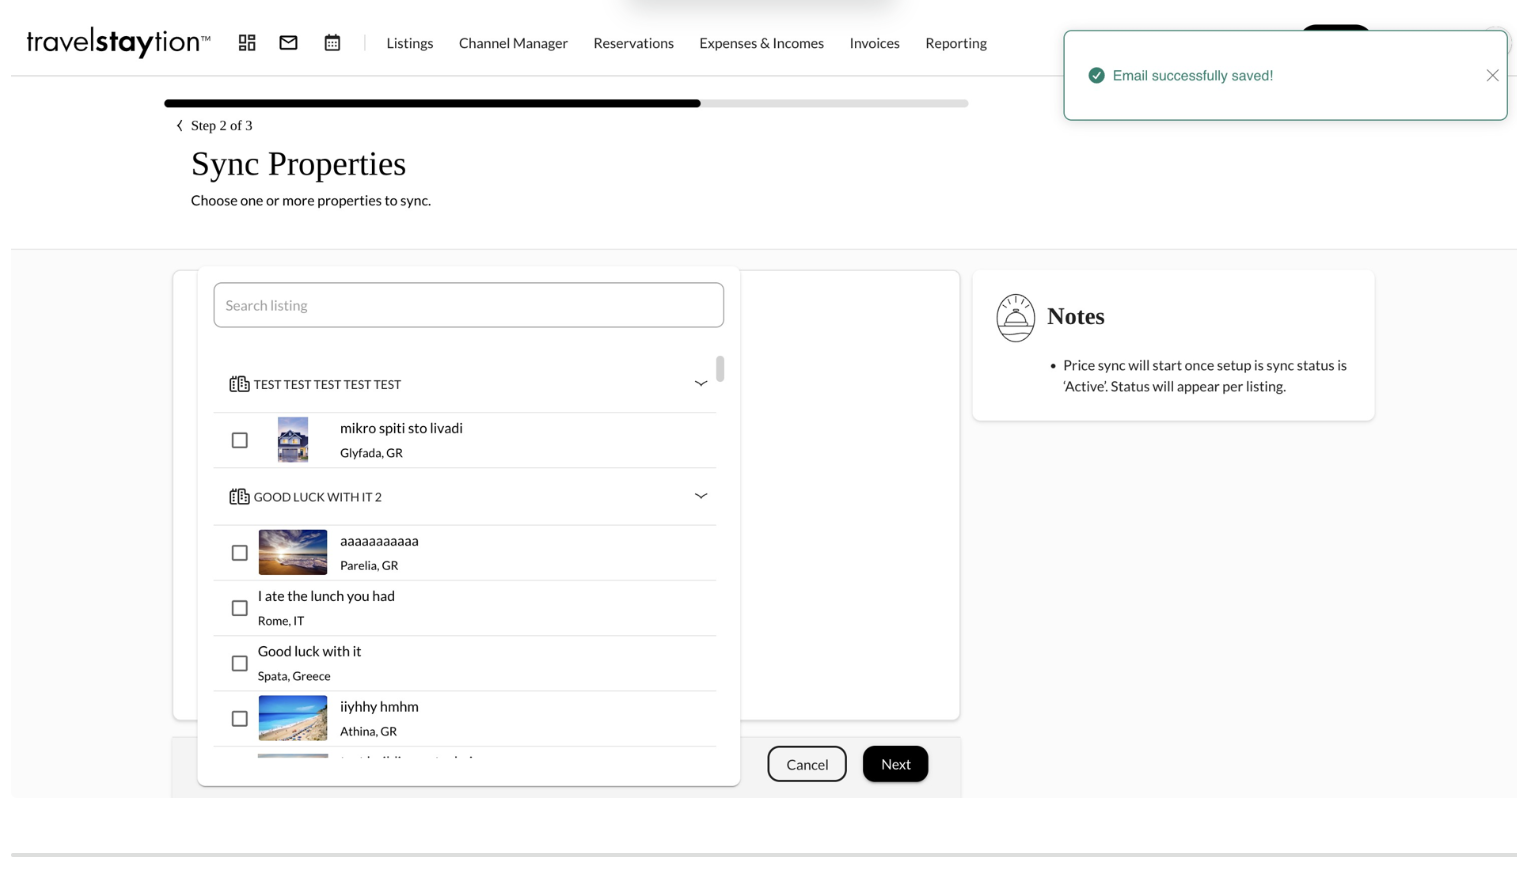
Task: Open the Channel Manager menu
Action: 513,43
